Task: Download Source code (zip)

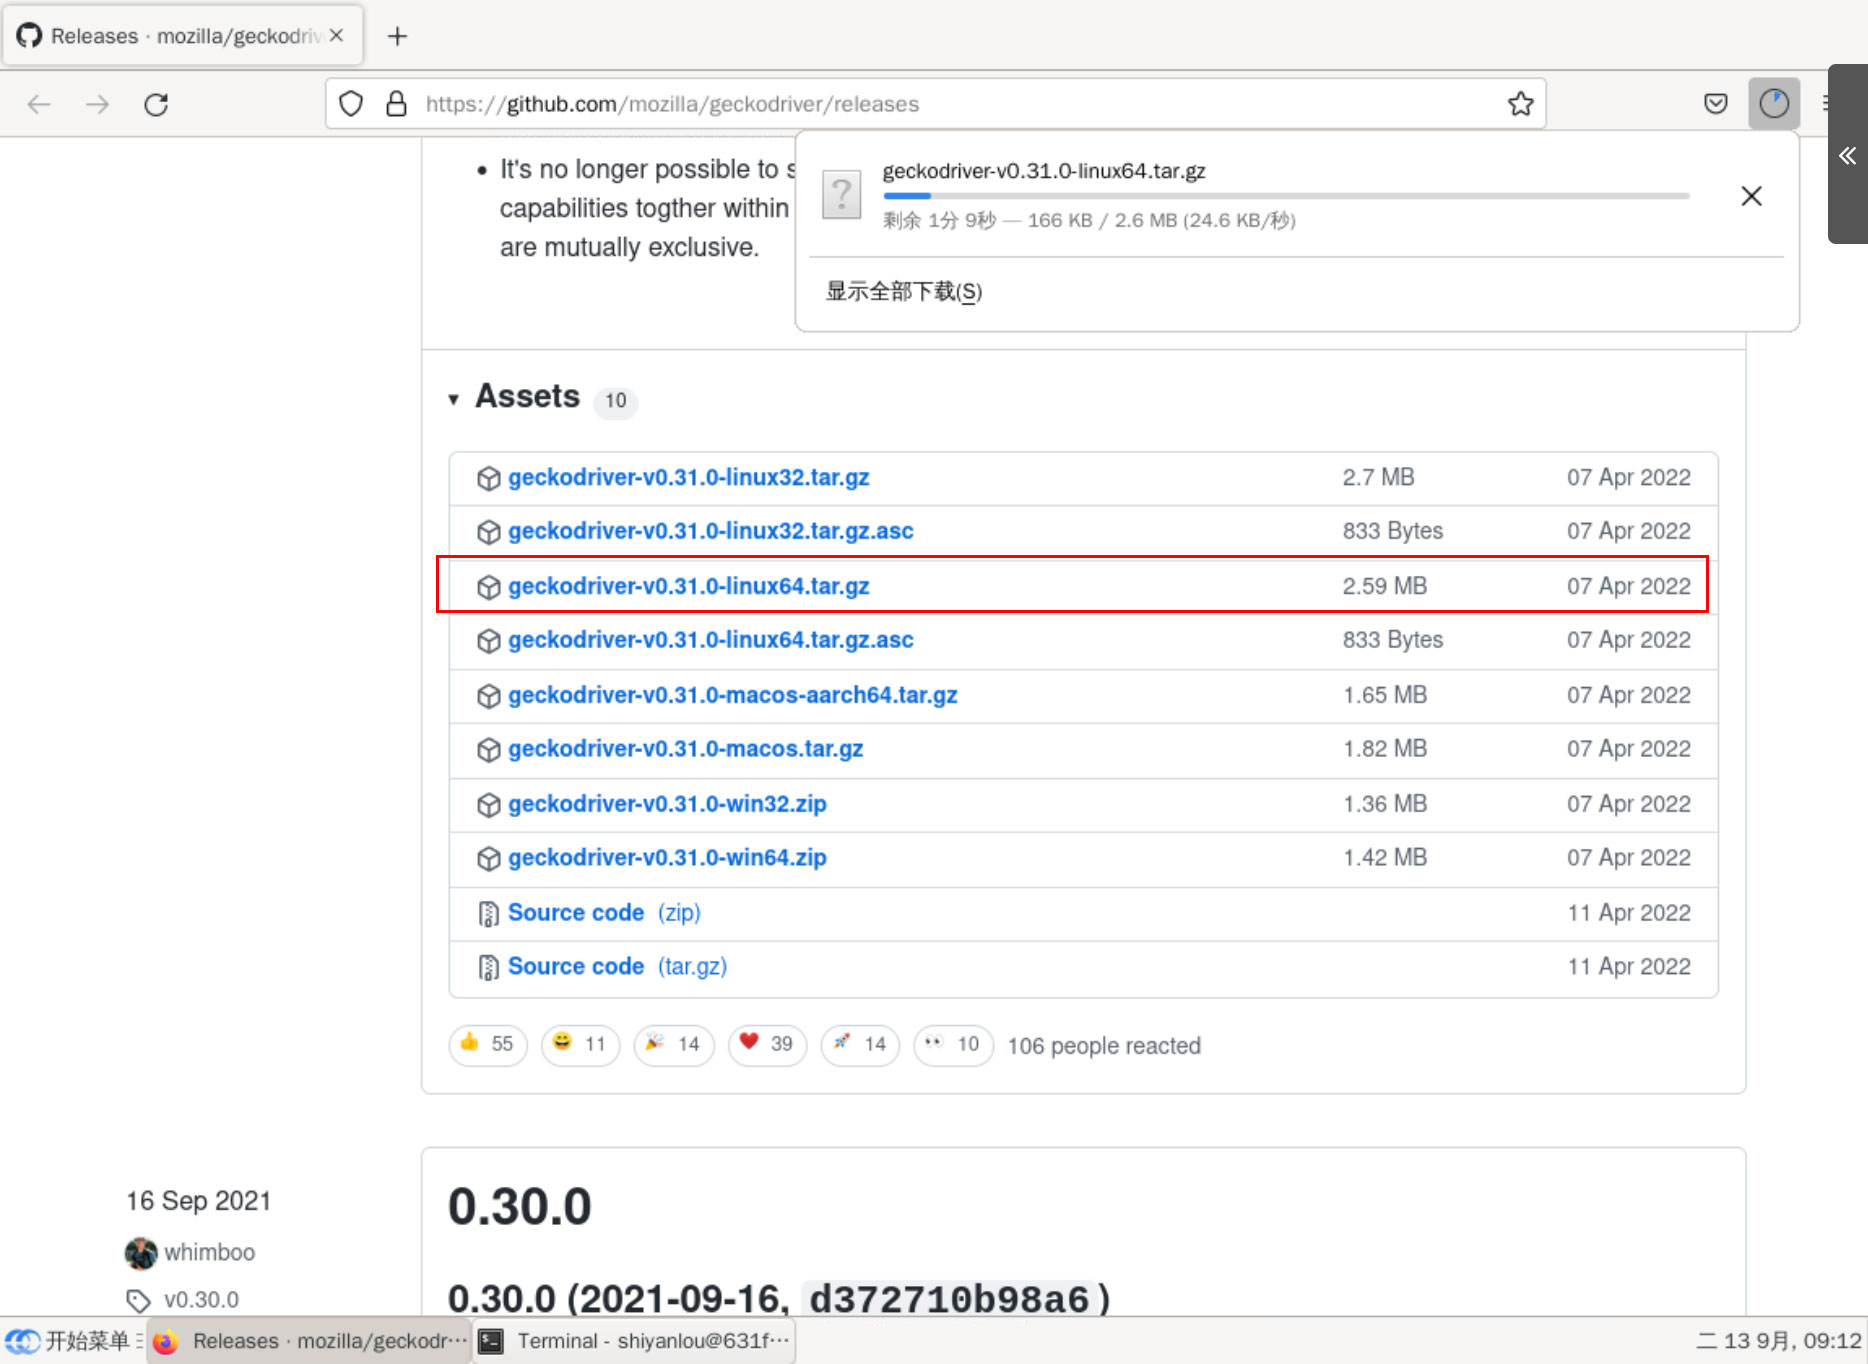Action: click(604, 913)
